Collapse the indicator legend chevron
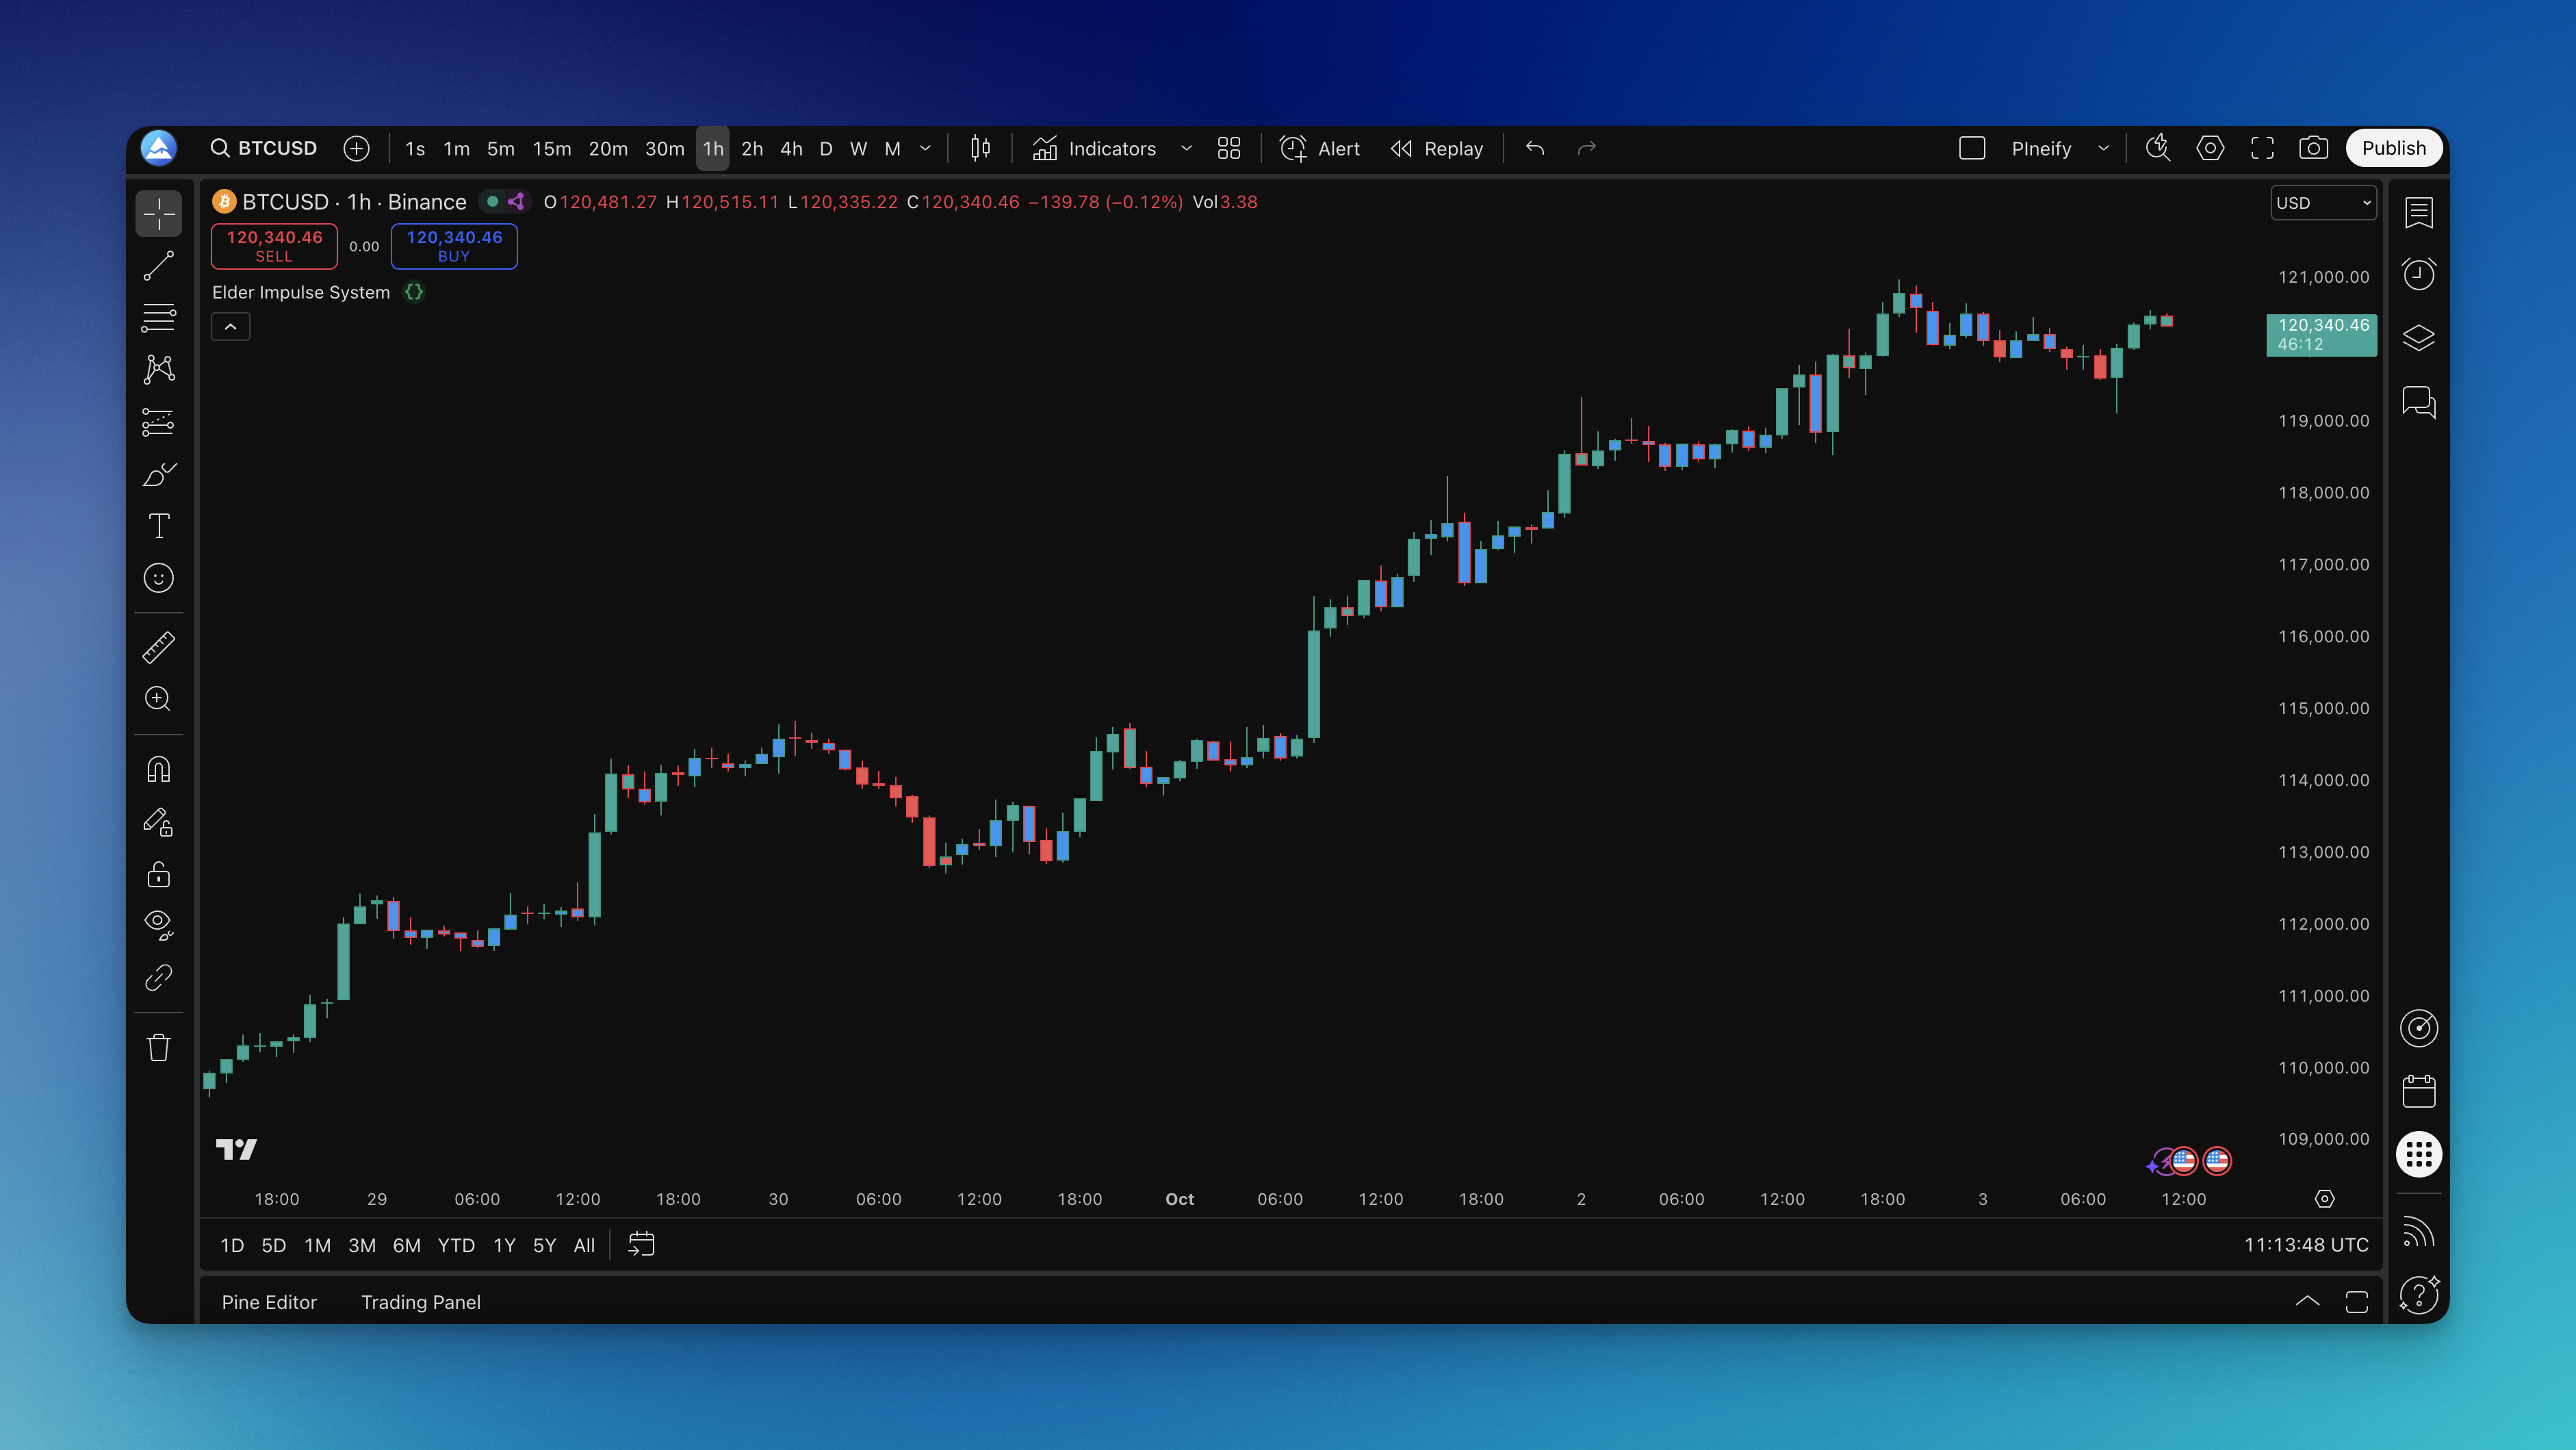Image resolution: width=2576 pixels, height=1450 pixels. pos(230,327)
